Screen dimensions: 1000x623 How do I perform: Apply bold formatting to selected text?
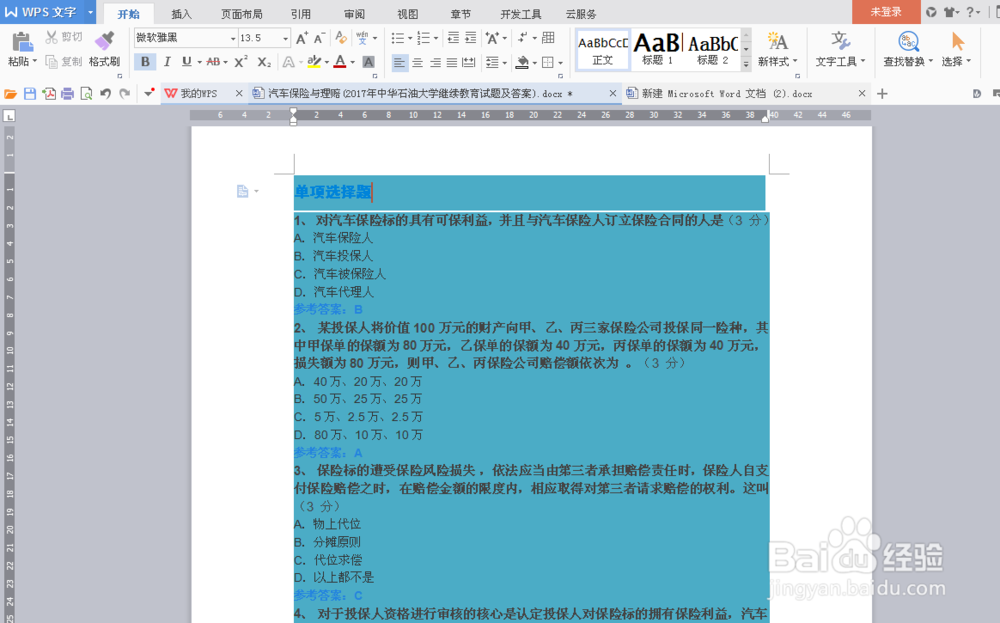pos(146,61)
